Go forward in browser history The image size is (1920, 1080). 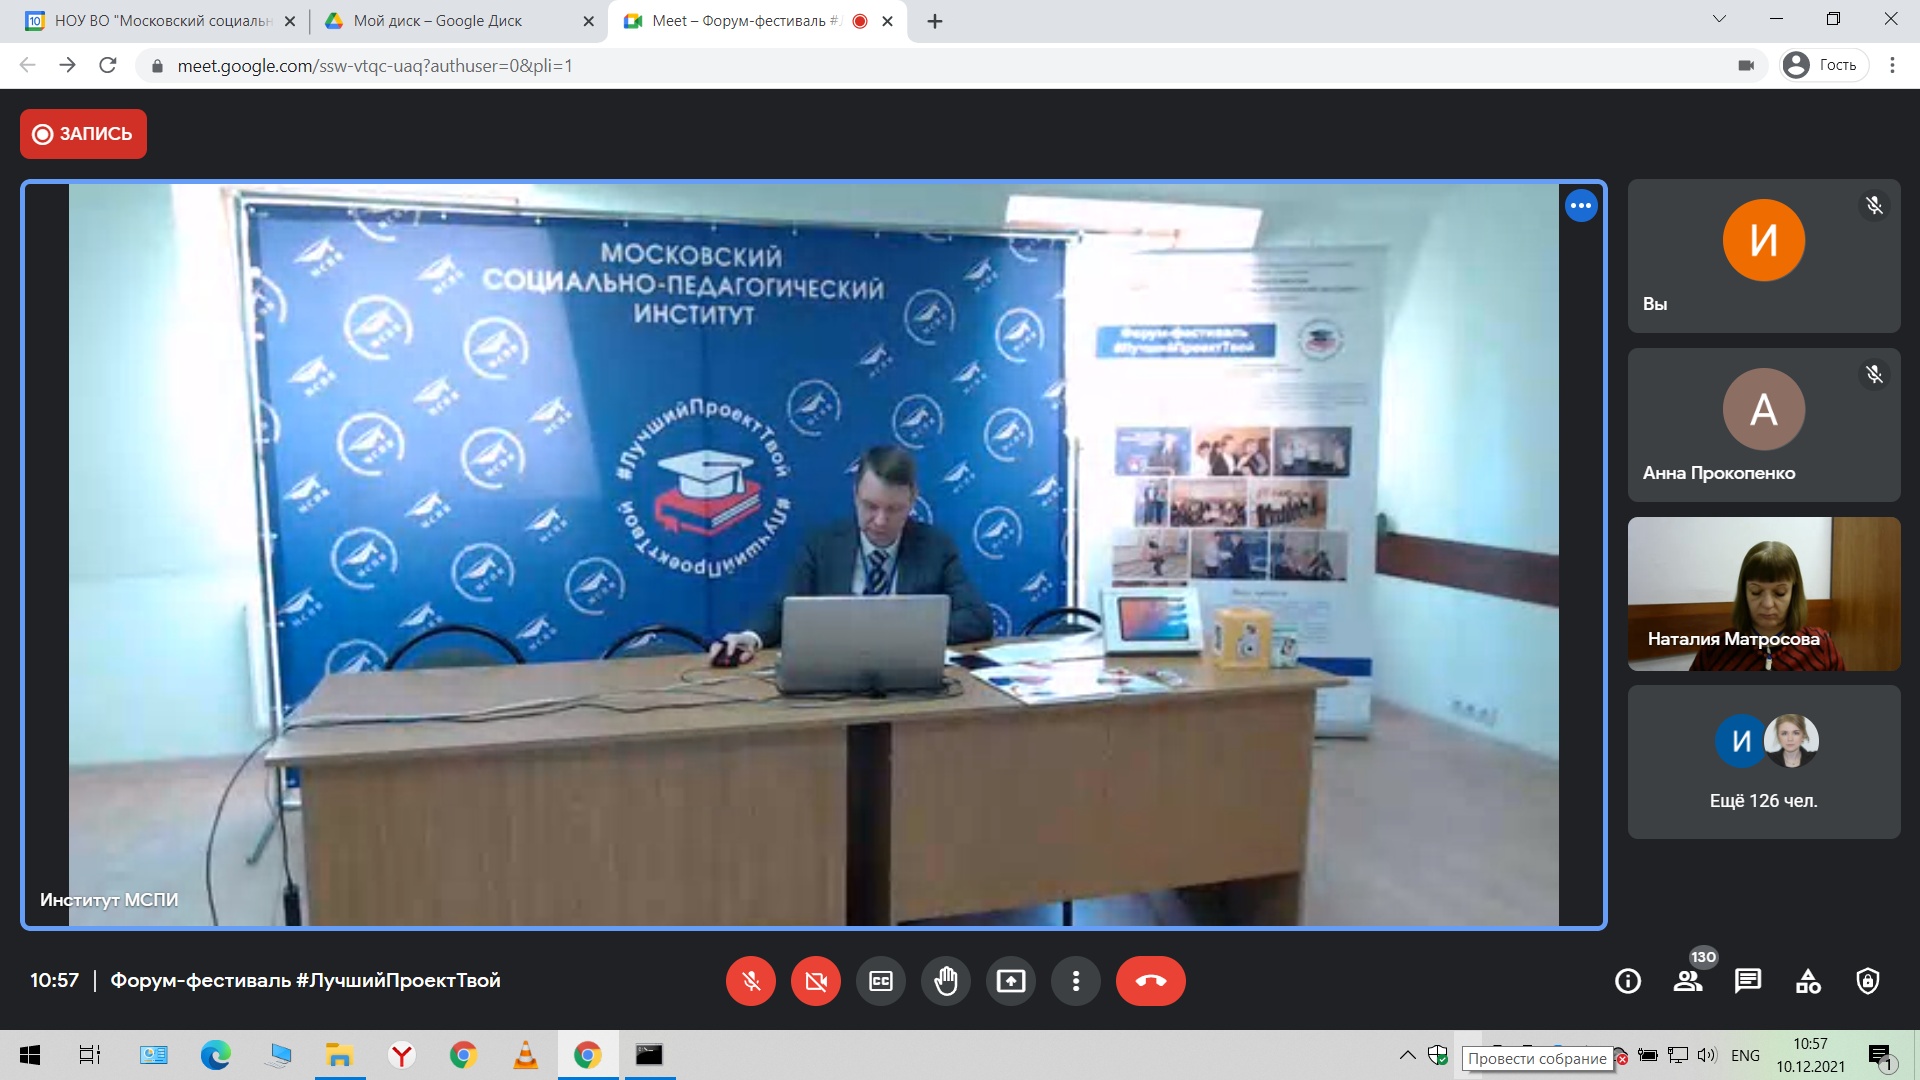pos(68,65)
